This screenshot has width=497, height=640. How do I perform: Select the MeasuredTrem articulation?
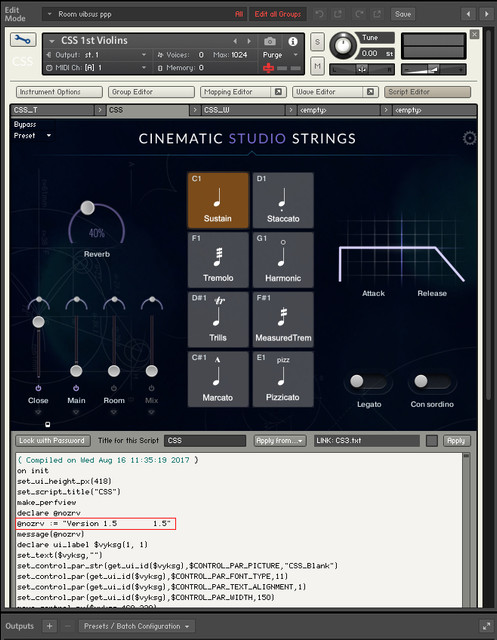(x=283, y=319)
